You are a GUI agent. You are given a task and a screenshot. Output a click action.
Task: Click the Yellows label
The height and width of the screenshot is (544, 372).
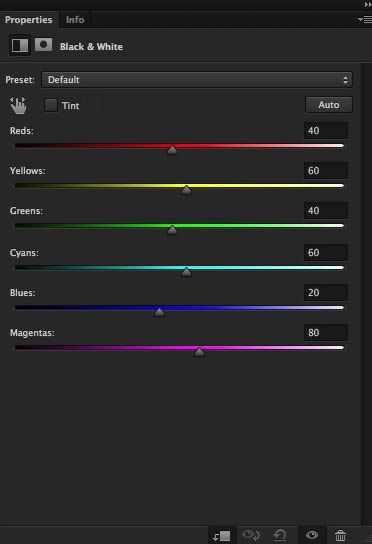pyautogui.click(x=27, y=171)
